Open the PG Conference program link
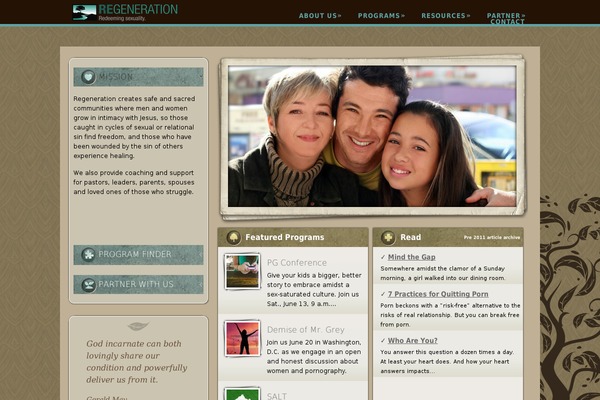This screenshot has height=400, width=600. click(x=297, y=263)
